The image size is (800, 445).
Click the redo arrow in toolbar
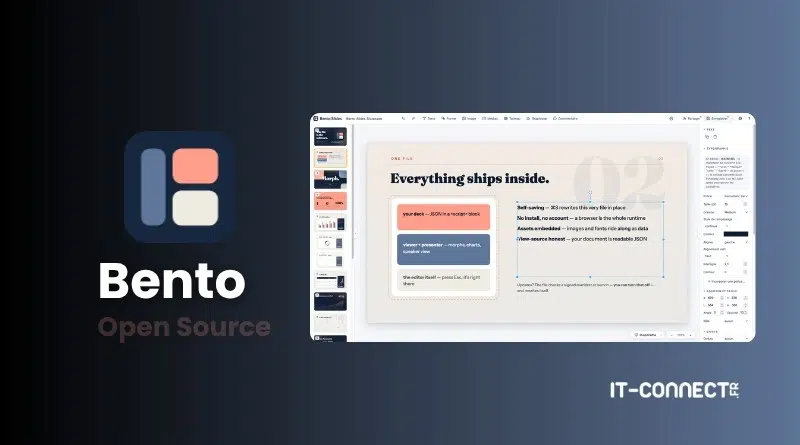(x=413, y=118)
